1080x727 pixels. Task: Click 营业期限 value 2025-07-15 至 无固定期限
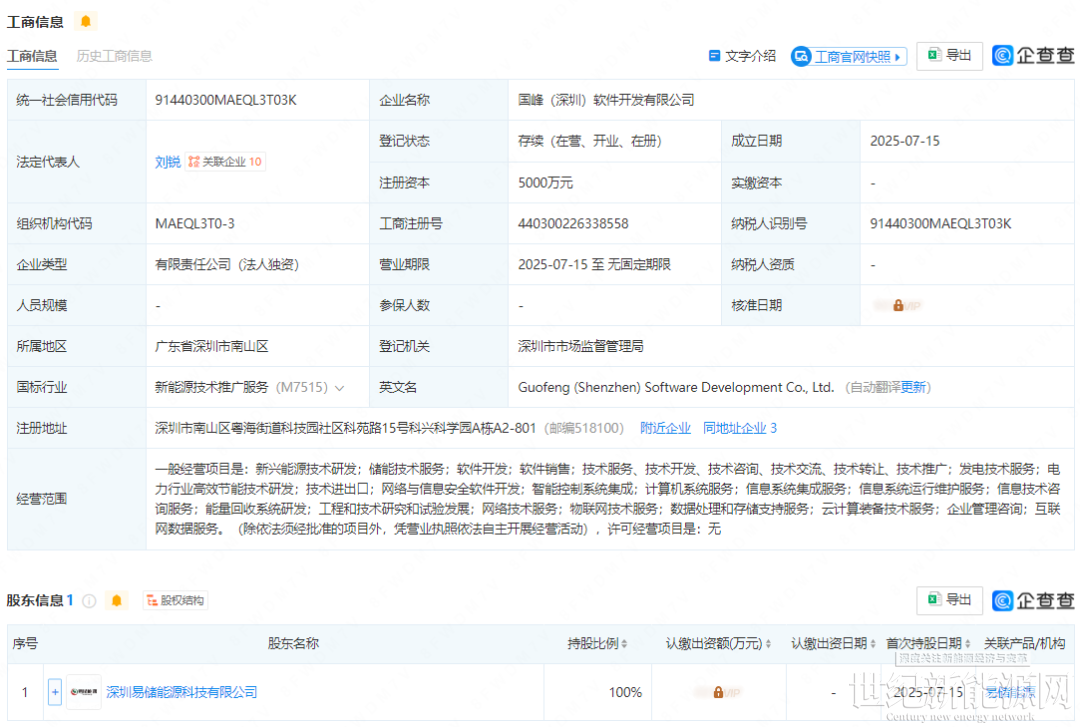[x=594, y=264]
